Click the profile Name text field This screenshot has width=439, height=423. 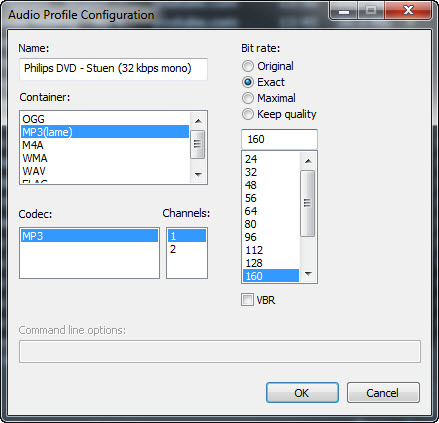(x=113, y=69)
